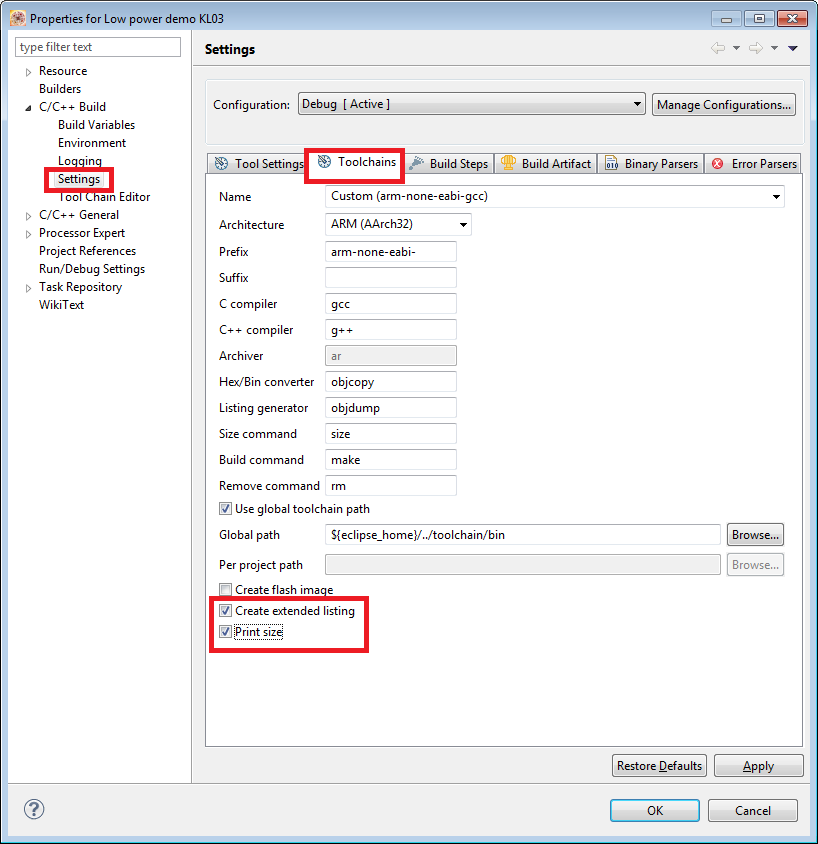Viewport: 818px width, 844px height.
Task: Click the Remove command field
Action: click(x=391, y=486)
